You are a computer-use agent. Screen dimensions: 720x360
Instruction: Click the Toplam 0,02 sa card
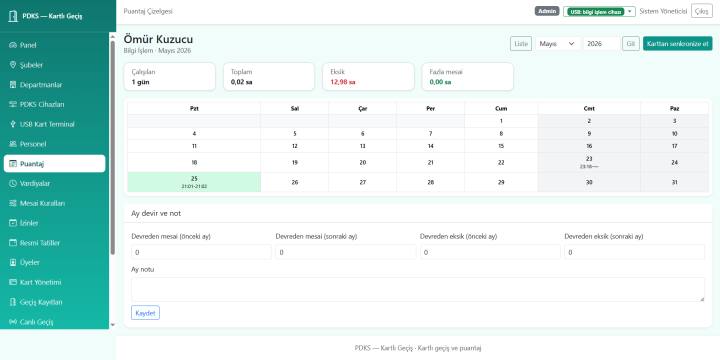point(269,77)
